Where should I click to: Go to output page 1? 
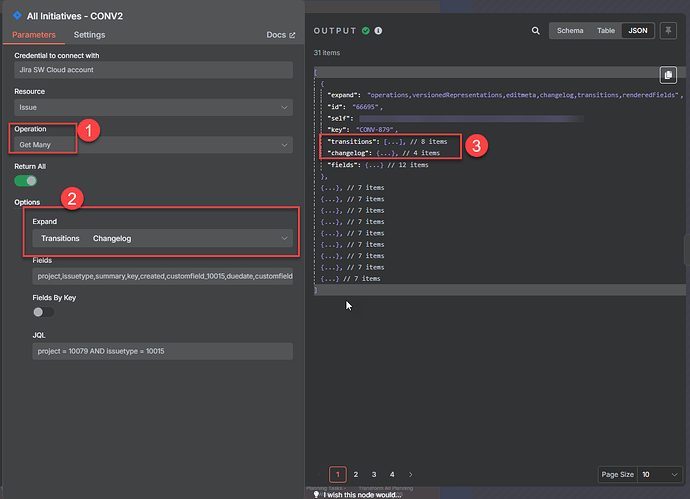[338, 474]
